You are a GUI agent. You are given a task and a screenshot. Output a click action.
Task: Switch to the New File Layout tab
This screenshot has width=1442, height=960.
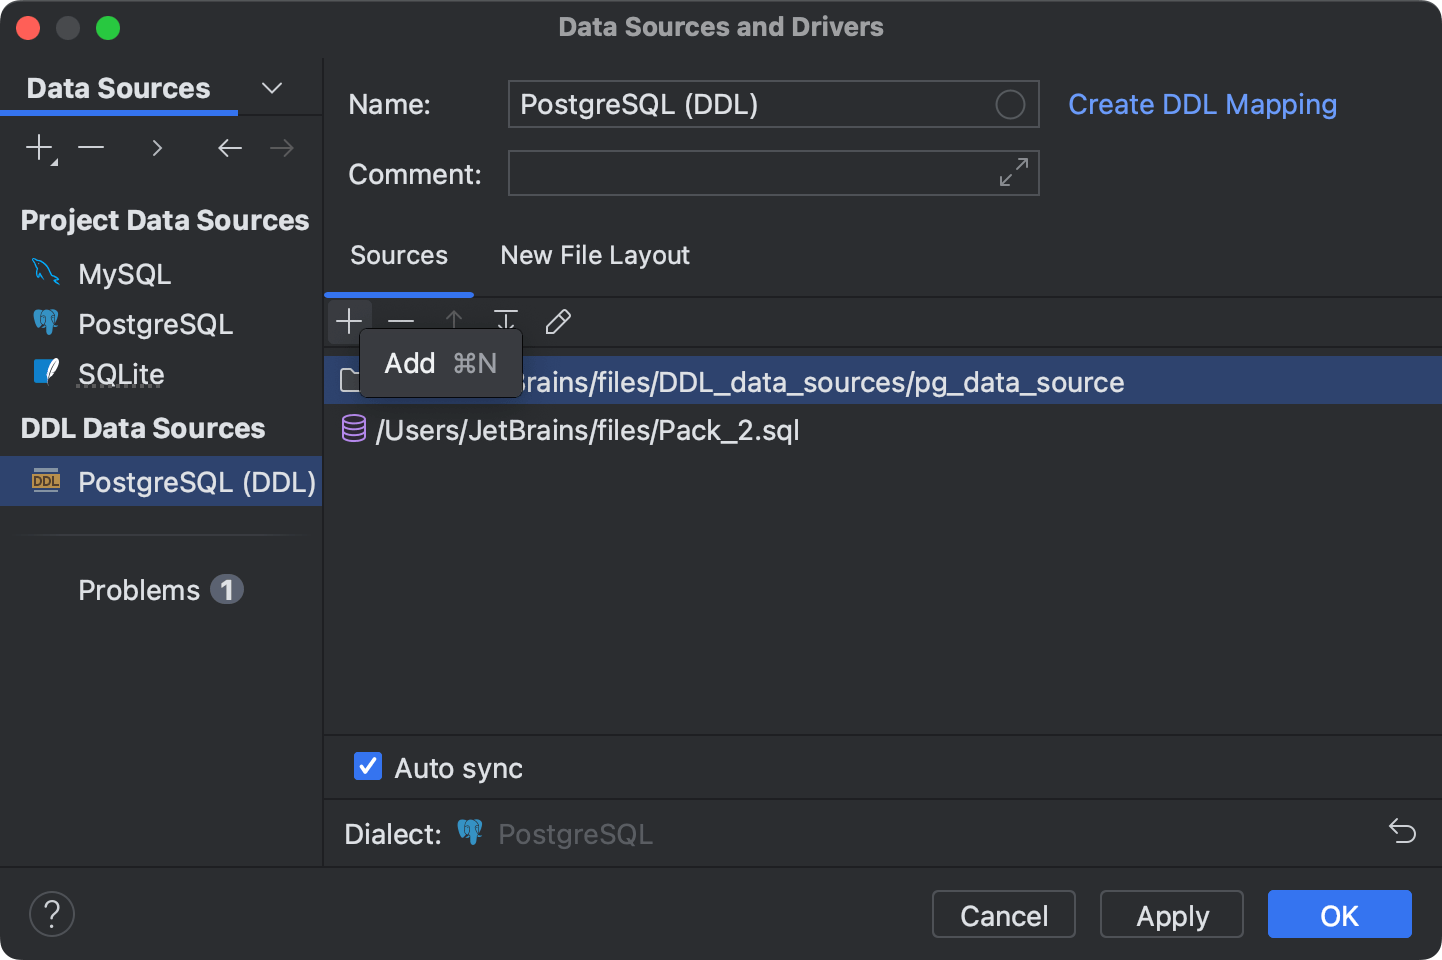[594, 255]
